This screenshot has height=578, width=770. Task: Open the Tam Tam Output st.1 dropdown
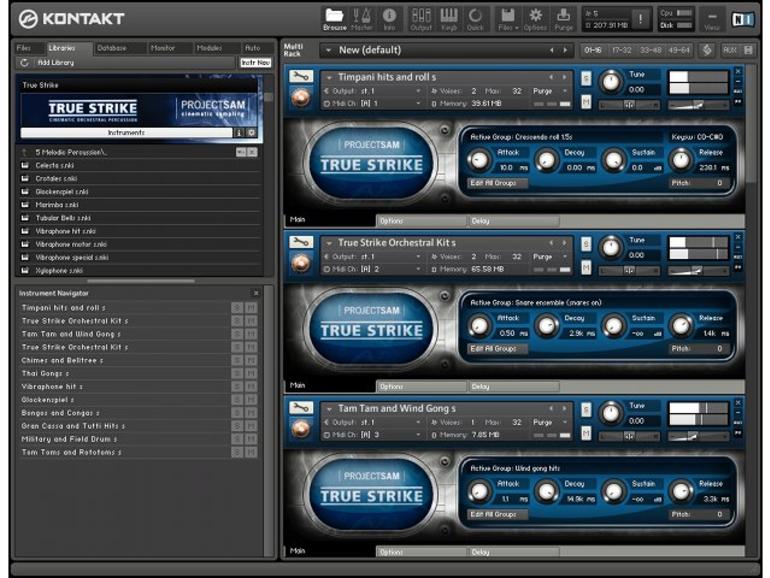click(373, 422)
